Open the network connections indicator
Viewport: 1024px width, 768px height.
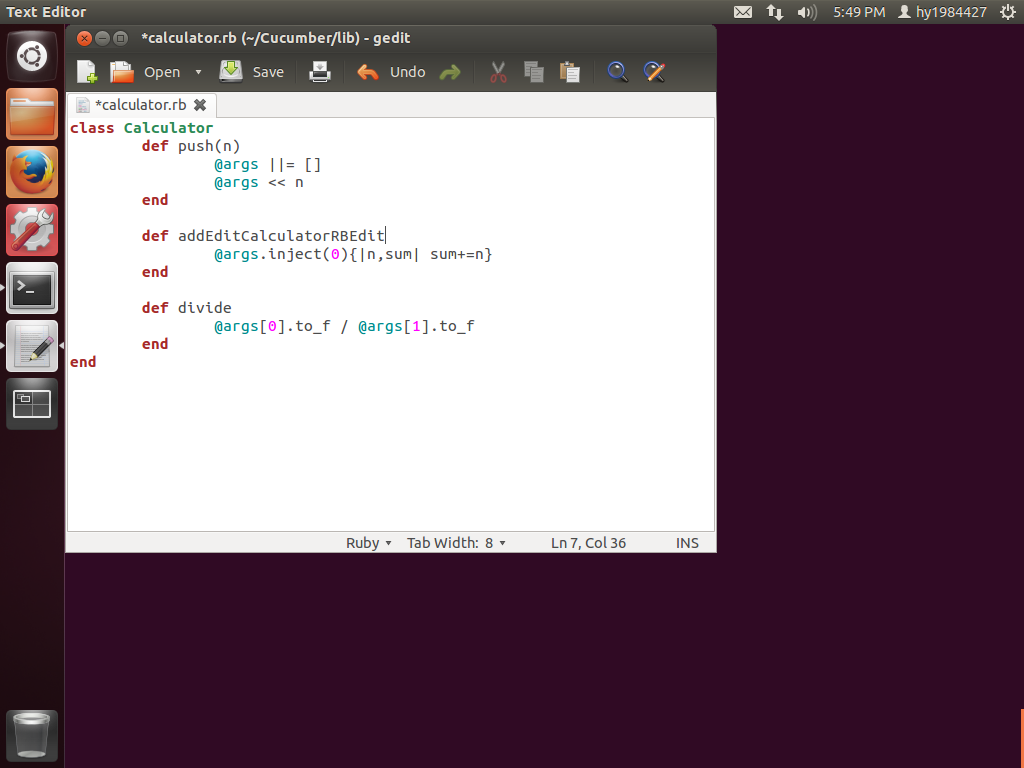coord(775,12)
